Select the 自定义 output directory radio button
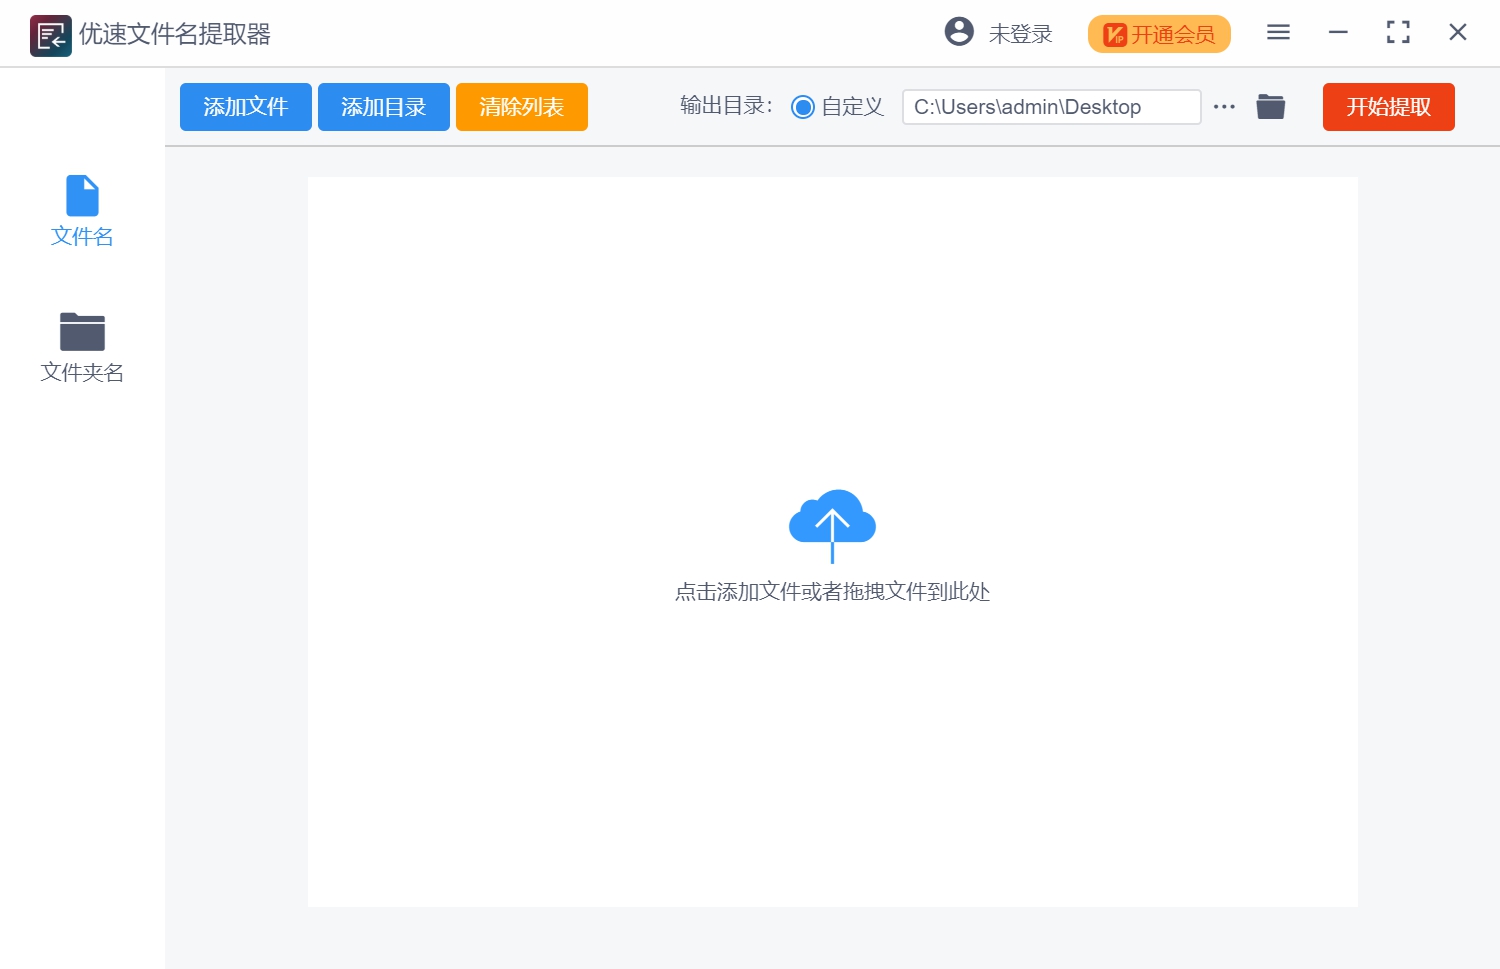 (x=802, y=106)
